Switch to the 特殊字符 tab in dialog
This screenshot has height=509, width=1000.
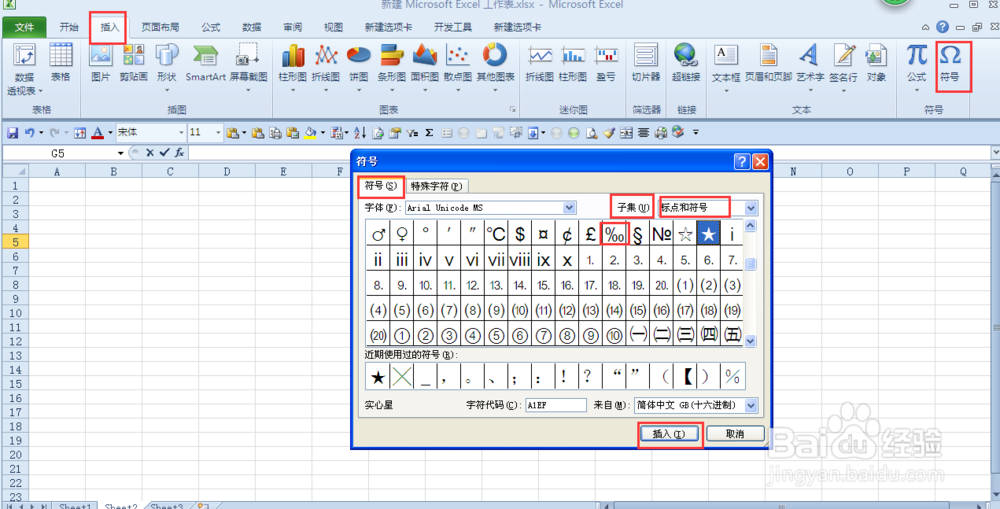(437, 186)
